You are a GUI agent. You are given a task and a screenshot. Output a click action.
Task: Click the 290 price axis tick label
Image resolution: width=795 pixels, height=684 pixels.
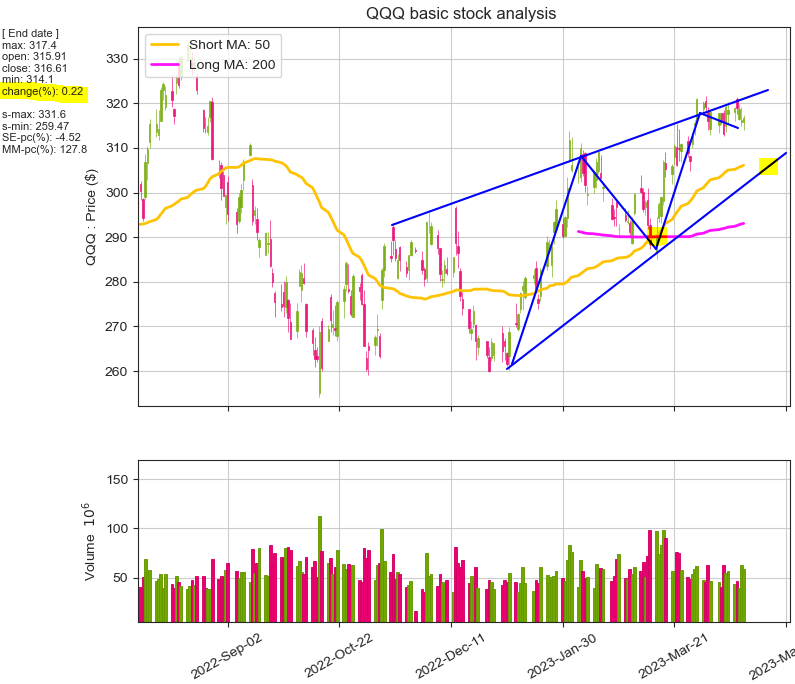point(117,237)
